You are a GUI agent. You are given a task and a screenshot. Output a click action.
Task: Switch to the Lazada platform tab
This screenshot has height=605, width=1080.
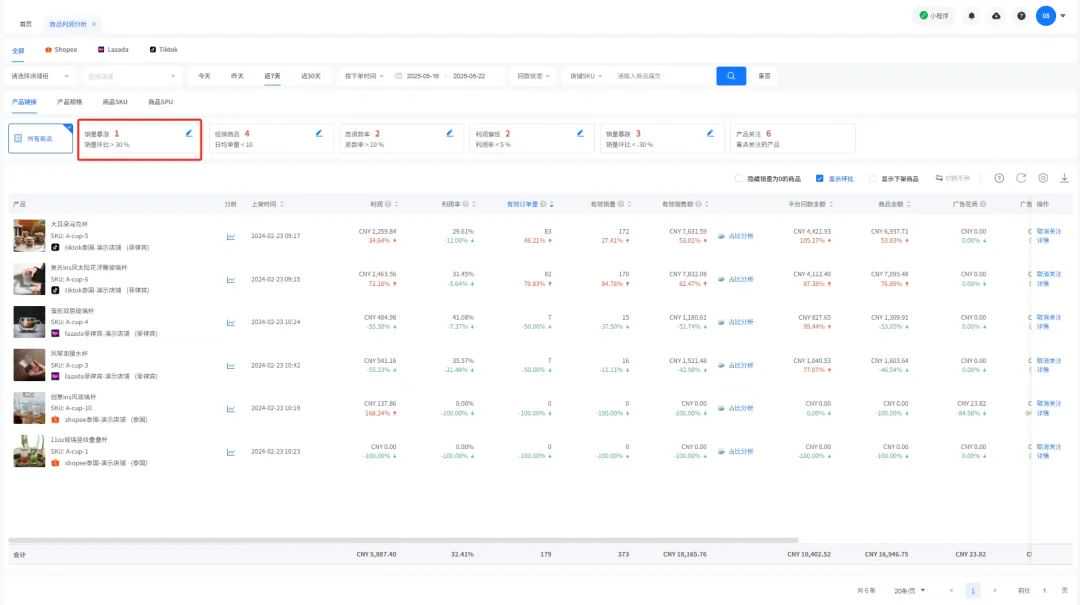tap(113, 50)
